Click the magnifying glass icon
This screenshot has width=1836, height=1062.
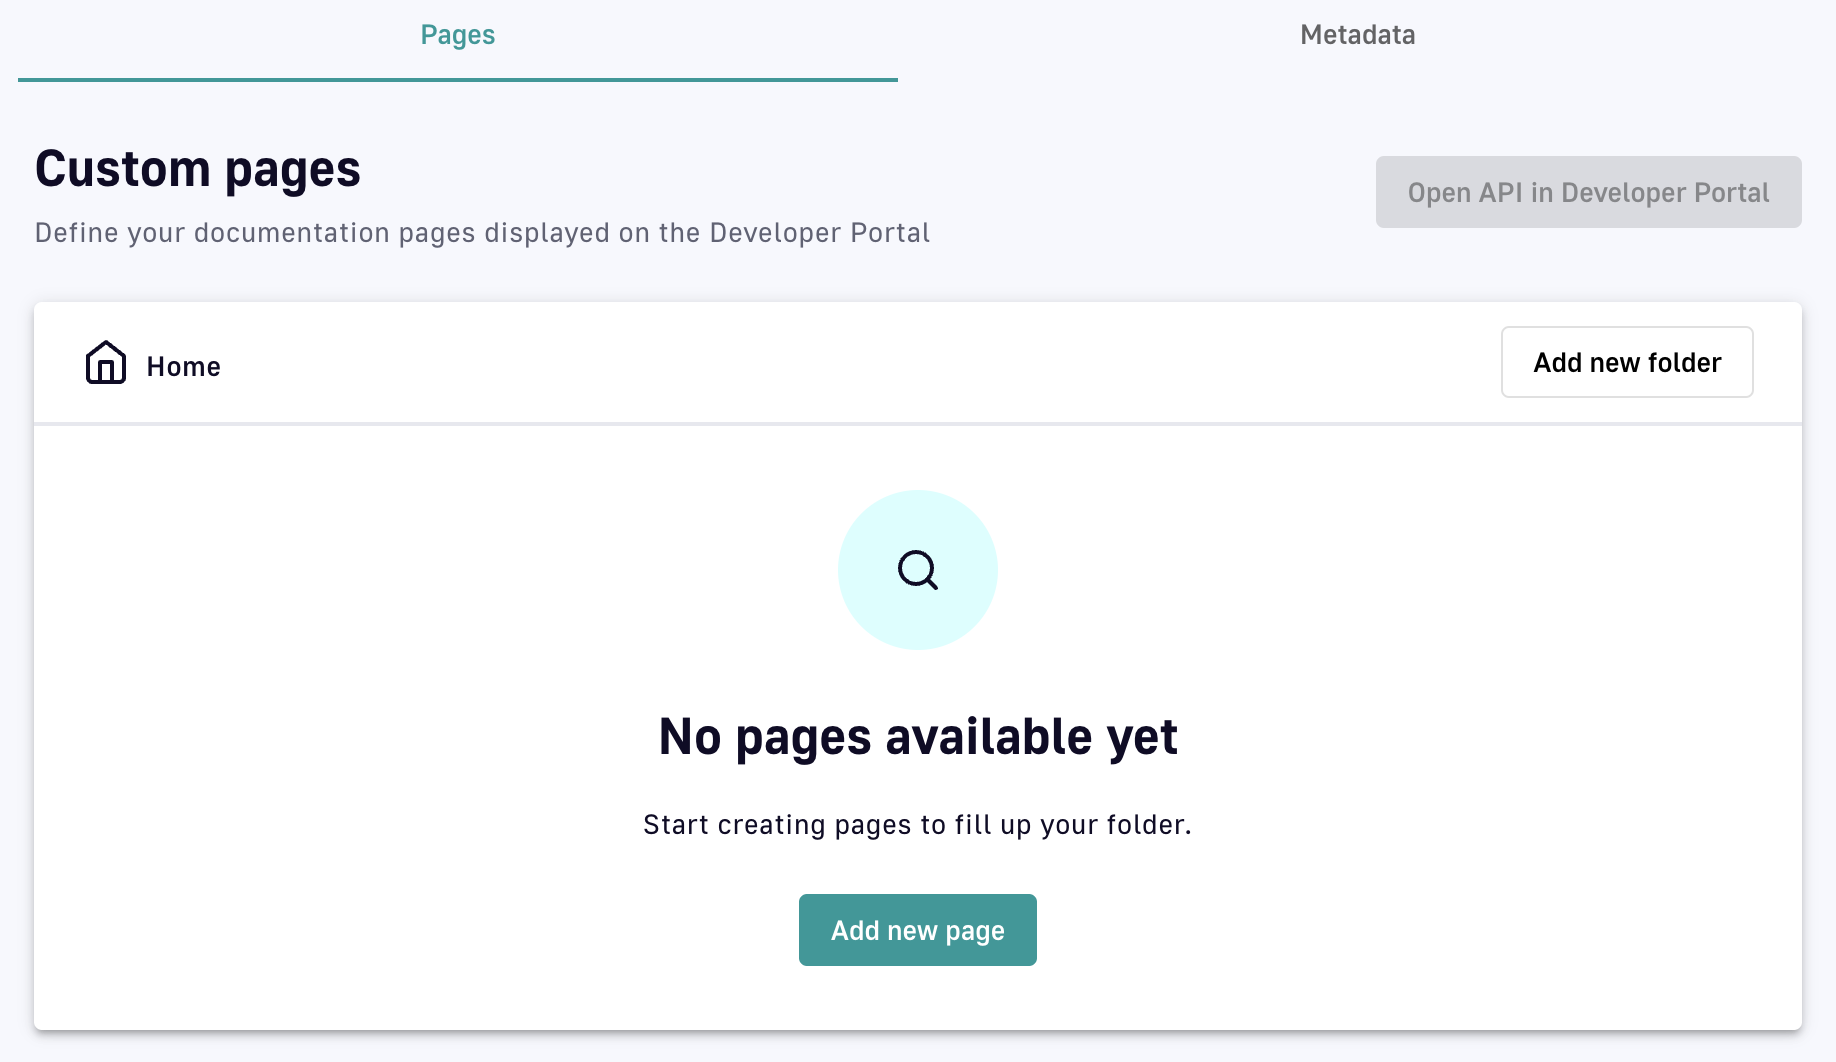pyautogui.click(x=917, y=570)
